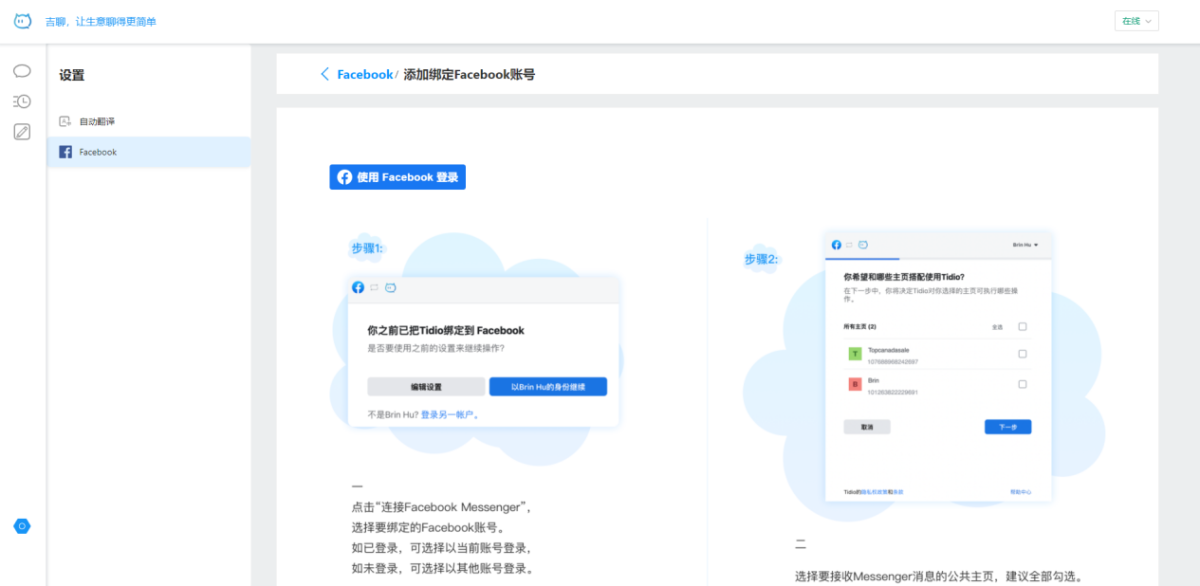Click the Facebook breadcrumb link

365,74
